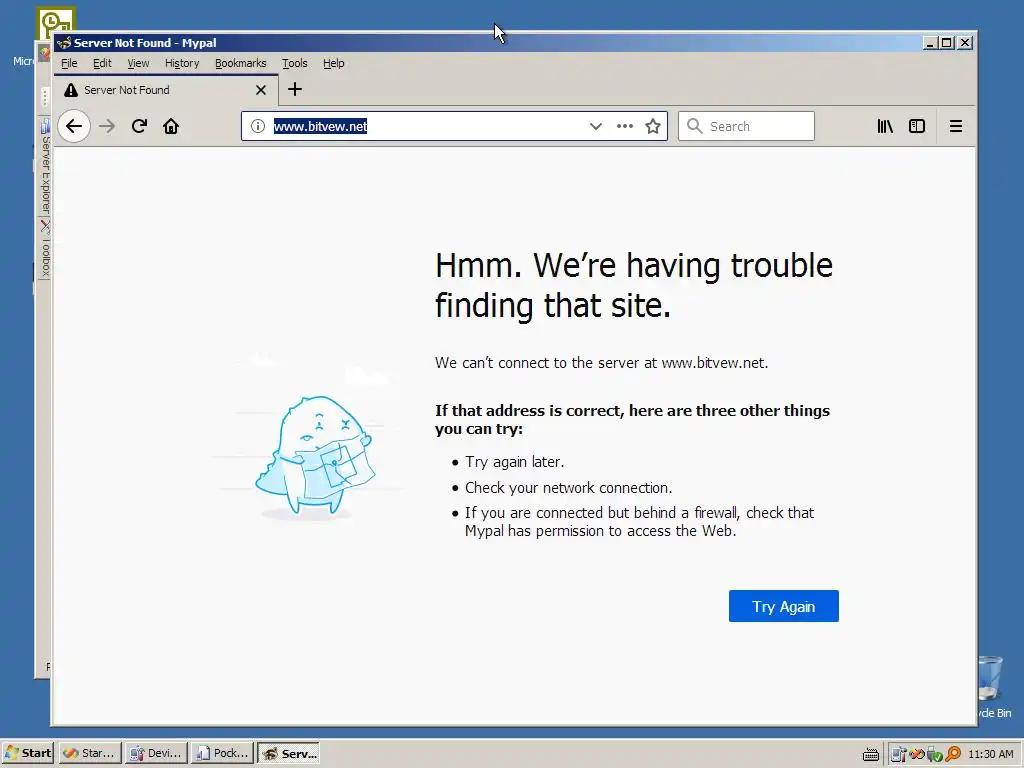Image resolution: width=1024 pixels, height=768 pixels.
Task: Reload the current page
Action: (139, 126)
